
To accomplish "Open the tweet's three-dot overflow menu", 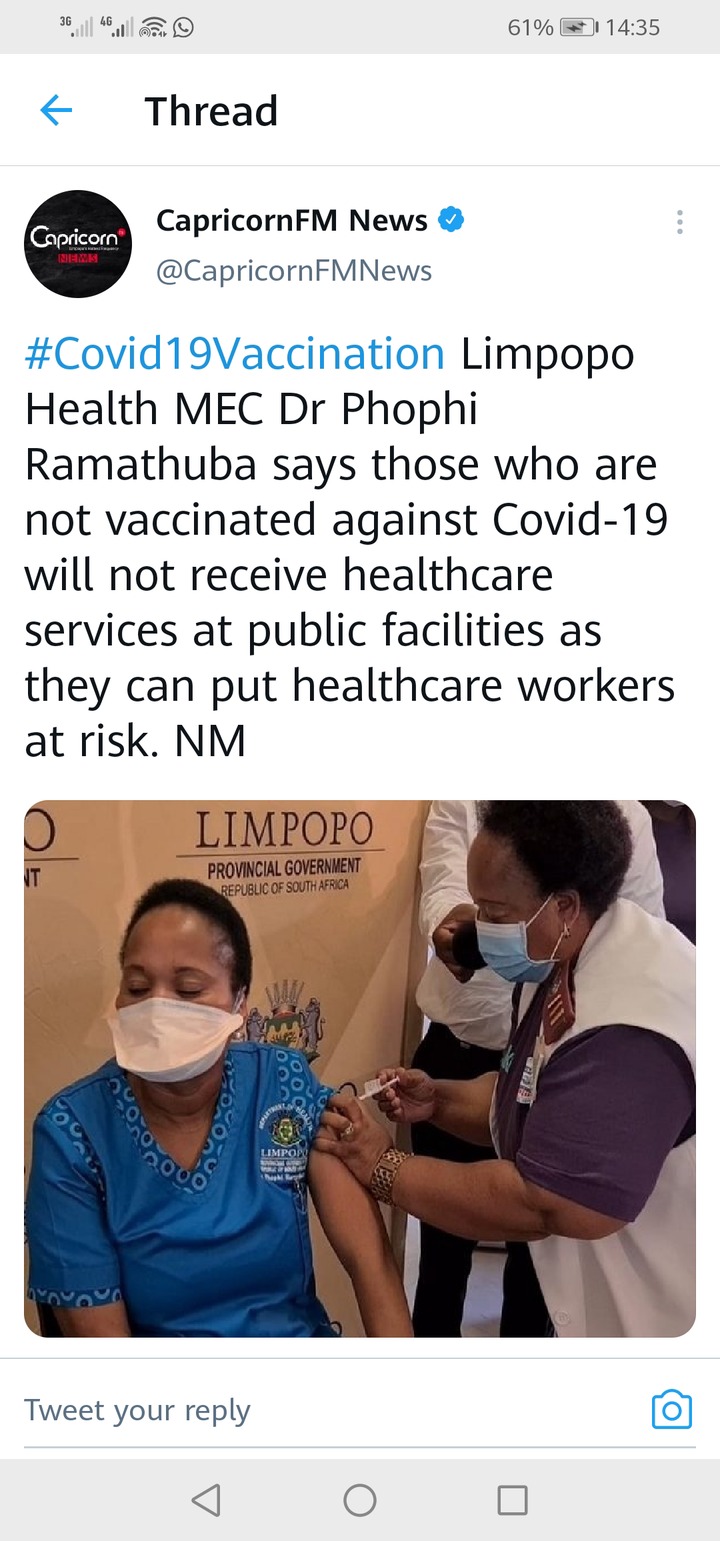I will click(679, 222).
